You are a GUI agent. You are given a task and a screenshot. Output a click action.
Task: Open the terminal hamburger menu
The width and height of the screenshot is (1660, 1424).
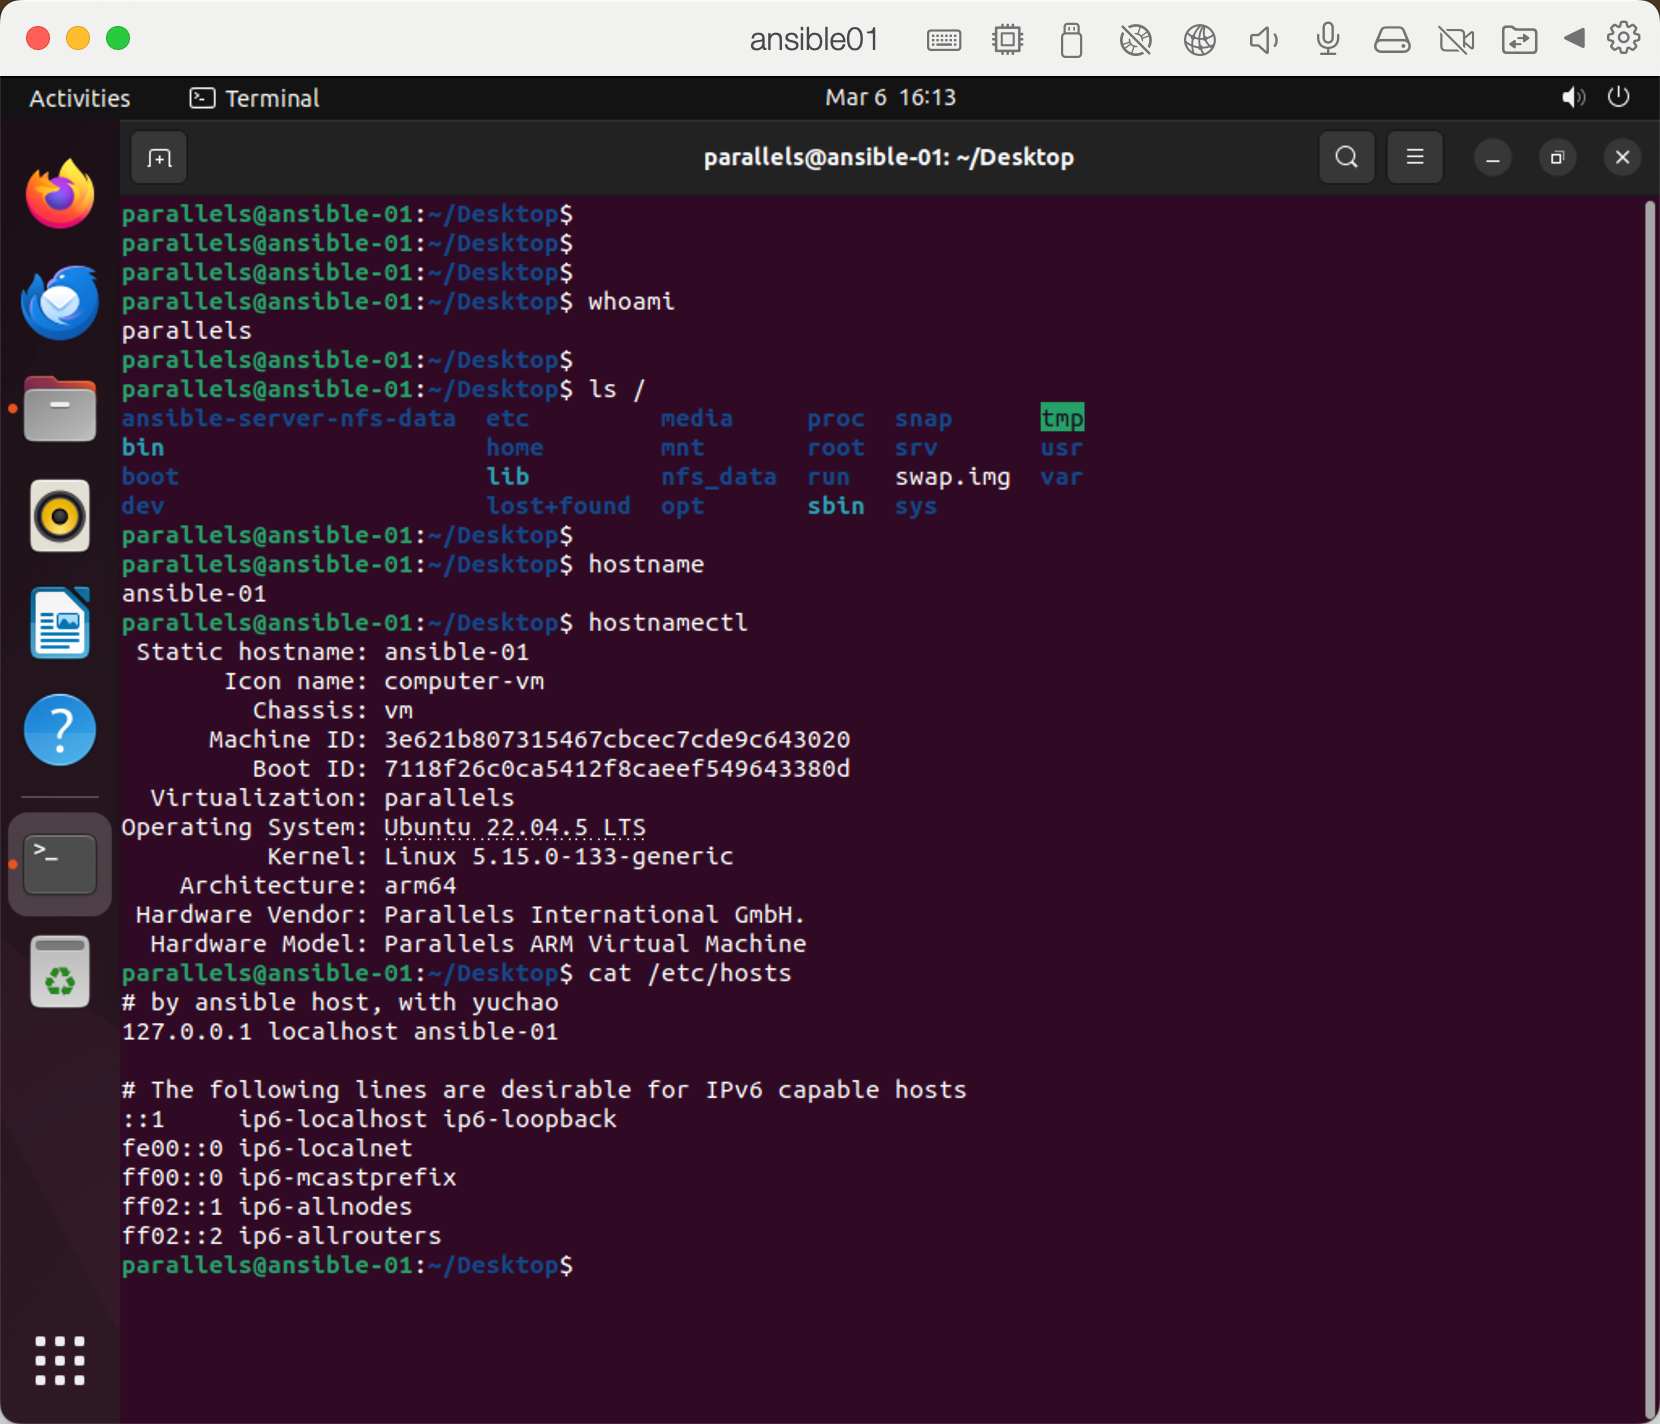pos(1415,158)
